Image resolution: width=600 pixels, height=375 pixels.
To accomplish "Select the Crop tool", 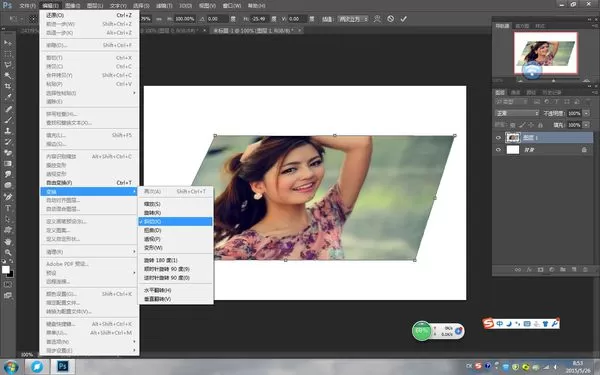I will [x=8, y=86].
